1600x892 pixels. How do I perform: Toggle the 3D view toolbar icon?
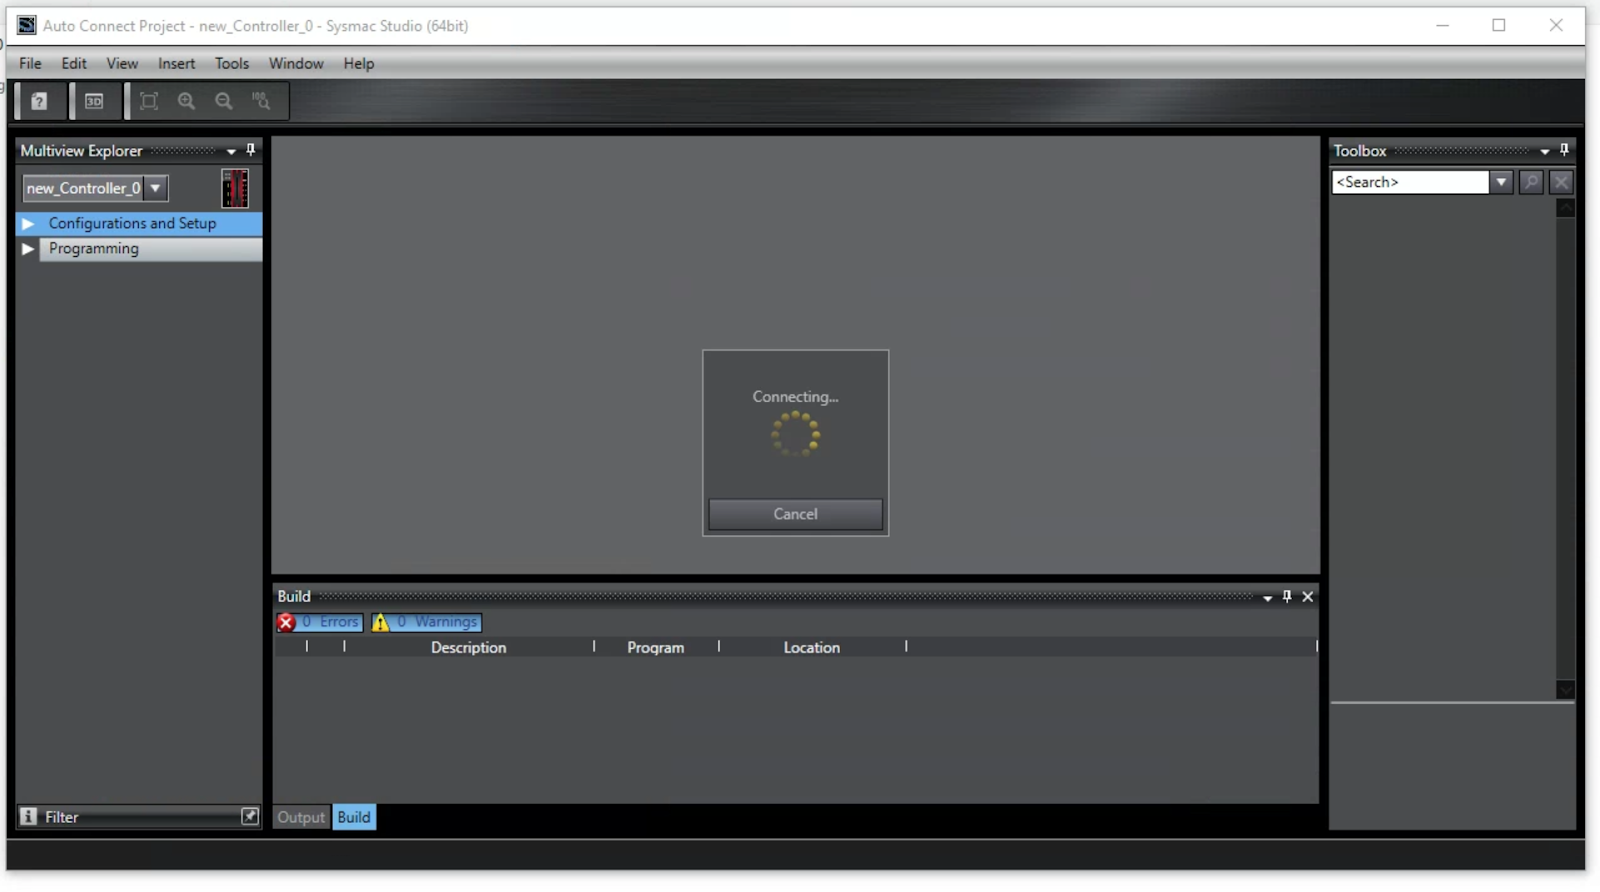(x=94, y=101)
